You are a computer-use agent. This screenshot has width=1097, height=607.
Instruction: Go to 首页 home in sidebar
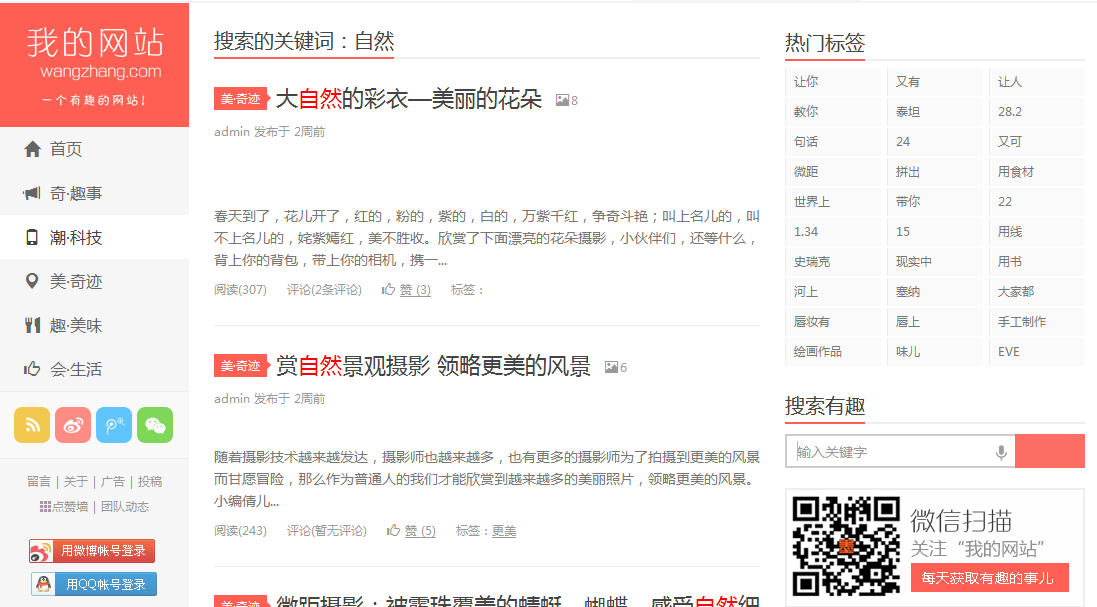point(66,149)
